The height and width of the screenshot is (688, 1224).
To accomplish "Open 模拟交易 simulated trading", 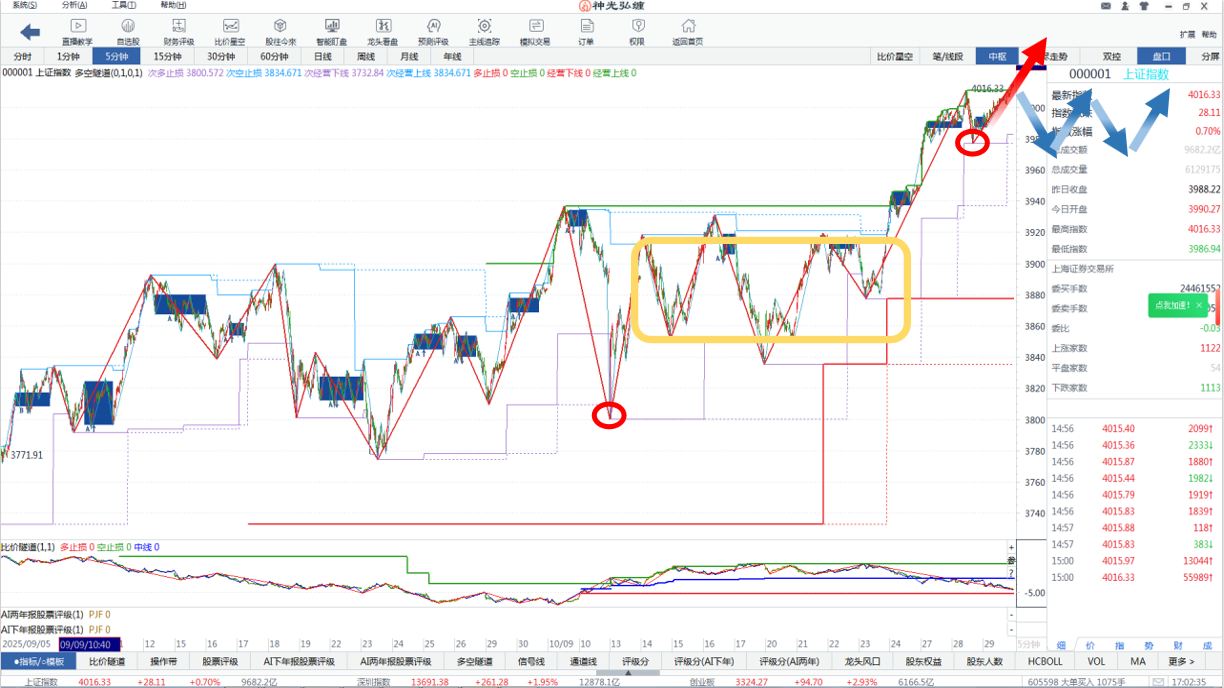I will 535,32.
